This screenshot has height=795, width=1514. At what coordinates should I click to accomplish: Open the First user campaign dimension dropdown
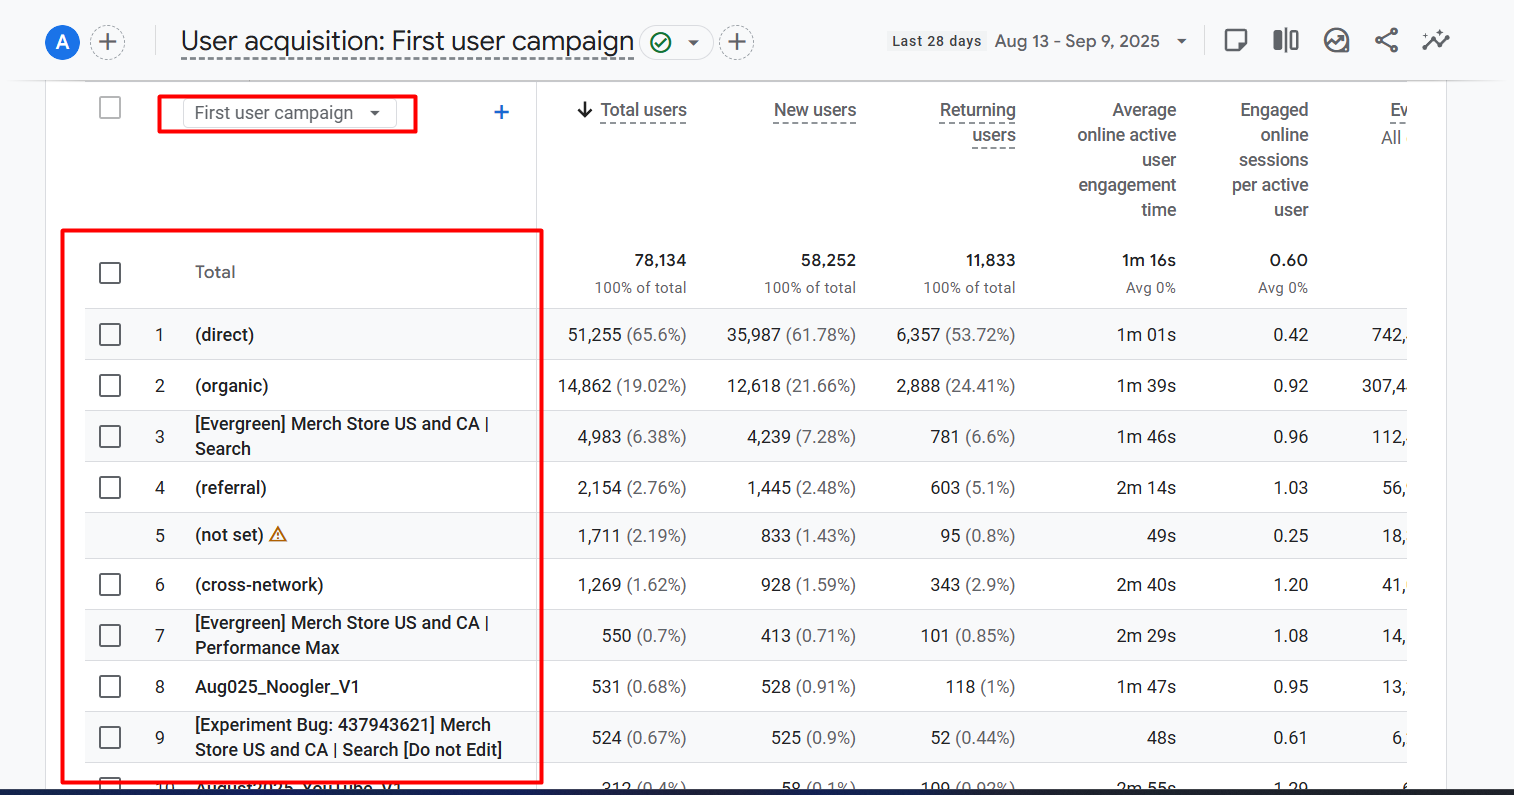click(287, 113)
